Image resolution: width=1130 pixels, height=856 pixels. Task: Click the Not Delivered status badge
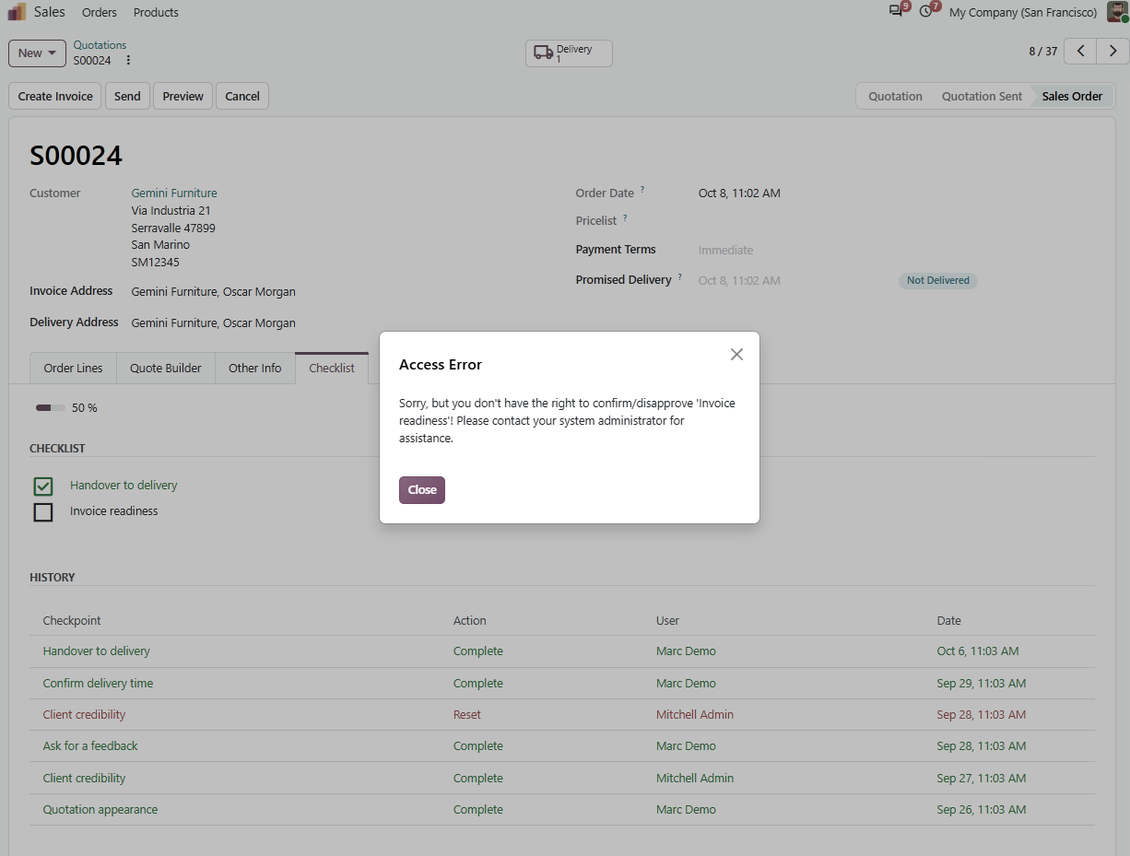point(938,280)
